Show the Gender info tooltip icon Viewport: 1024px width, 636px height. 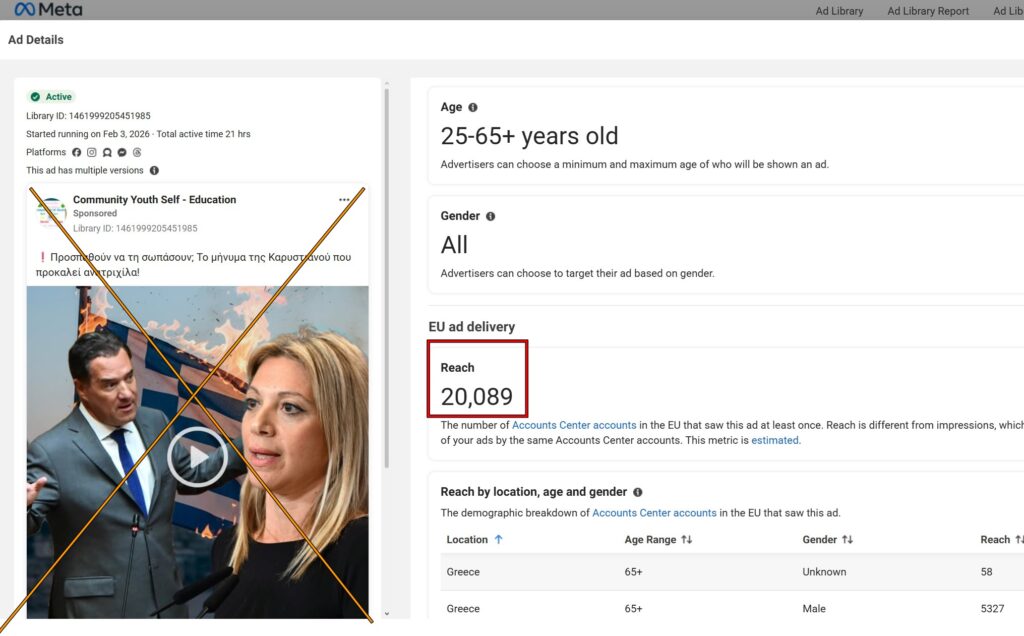click(x=490, y=216)
